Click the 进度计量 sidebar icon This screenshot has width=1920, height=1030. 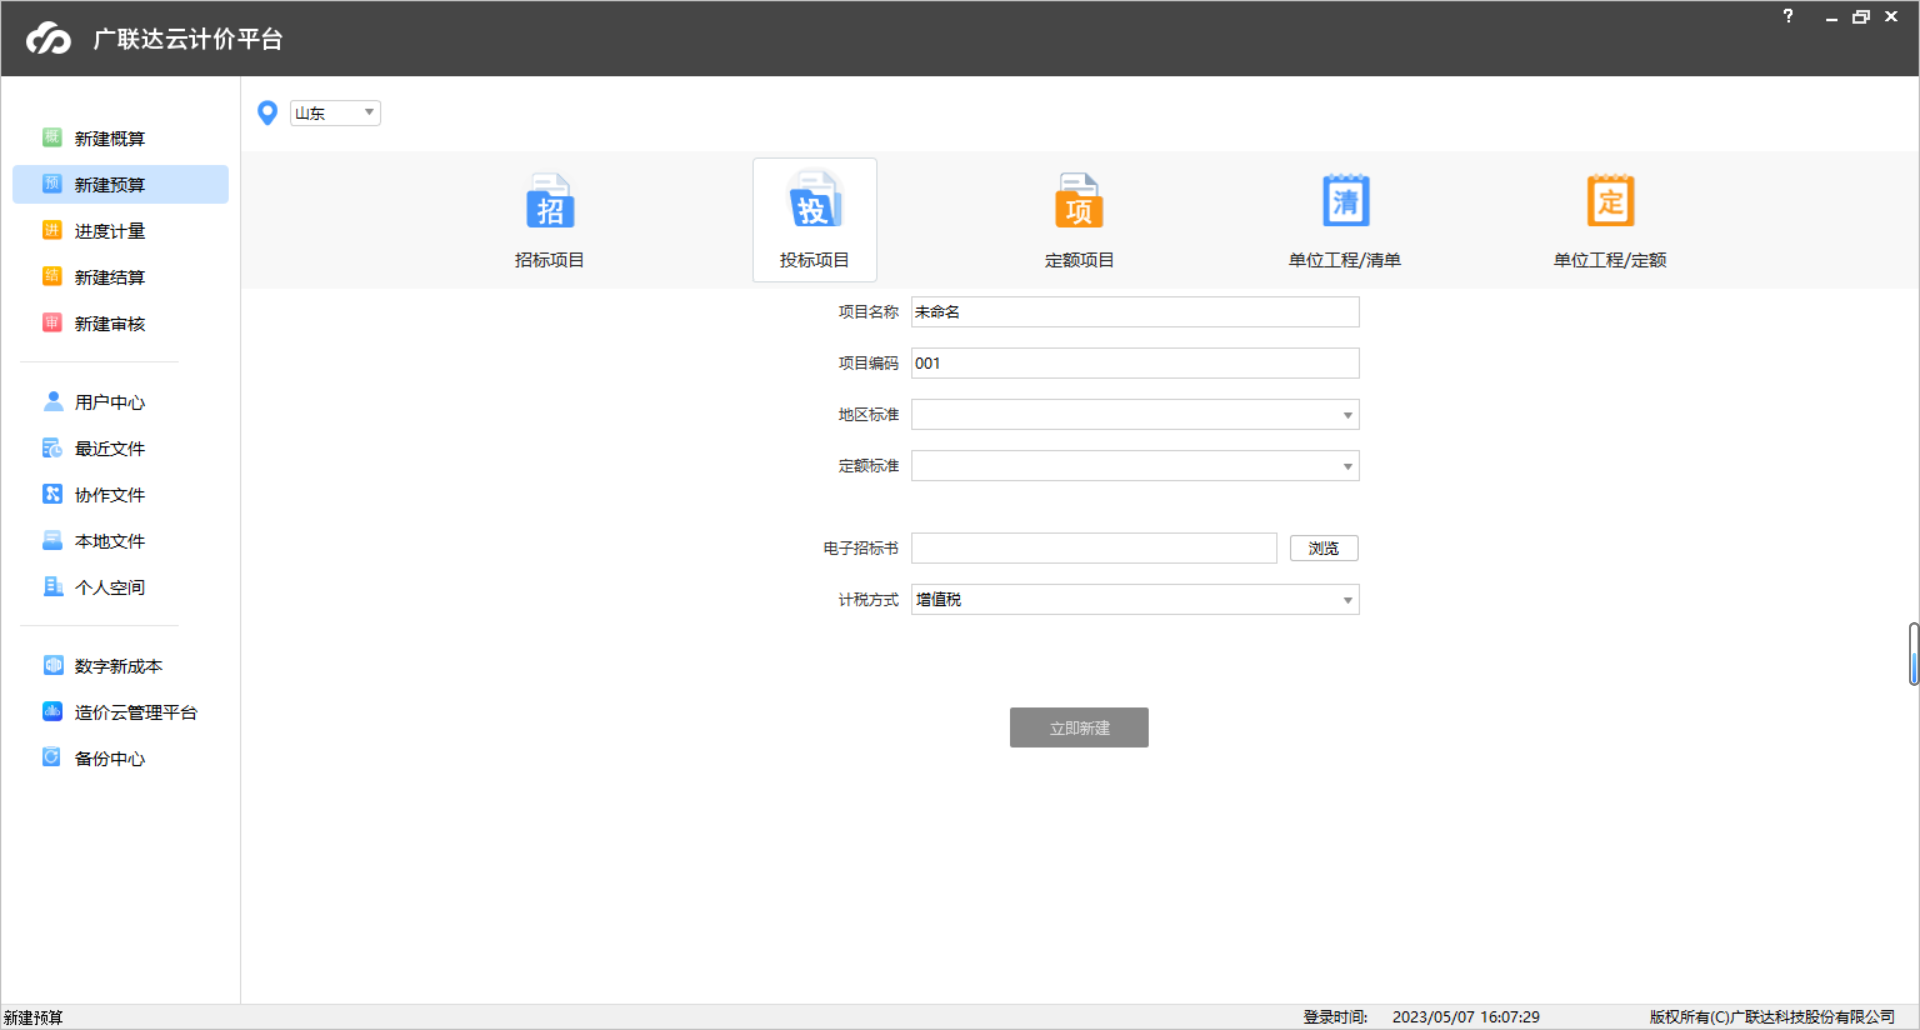[52, 231]
